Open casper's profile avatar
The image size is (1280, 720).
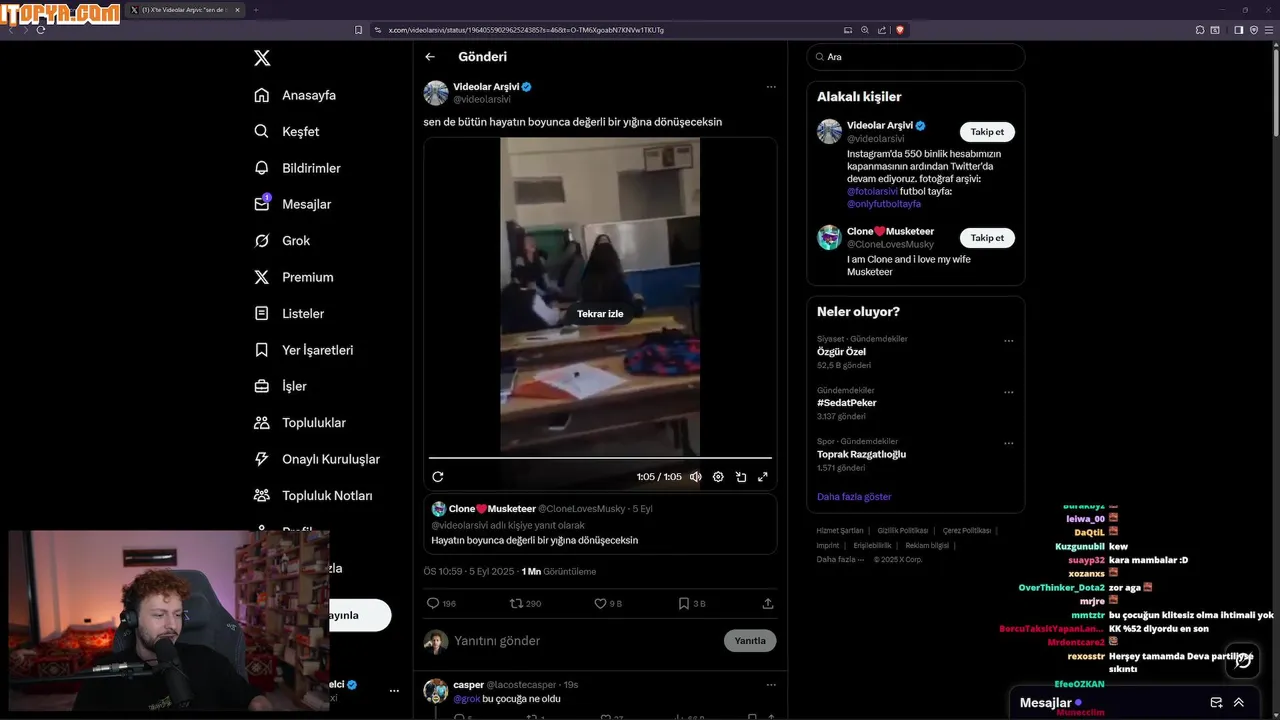(x=436, y=691)
